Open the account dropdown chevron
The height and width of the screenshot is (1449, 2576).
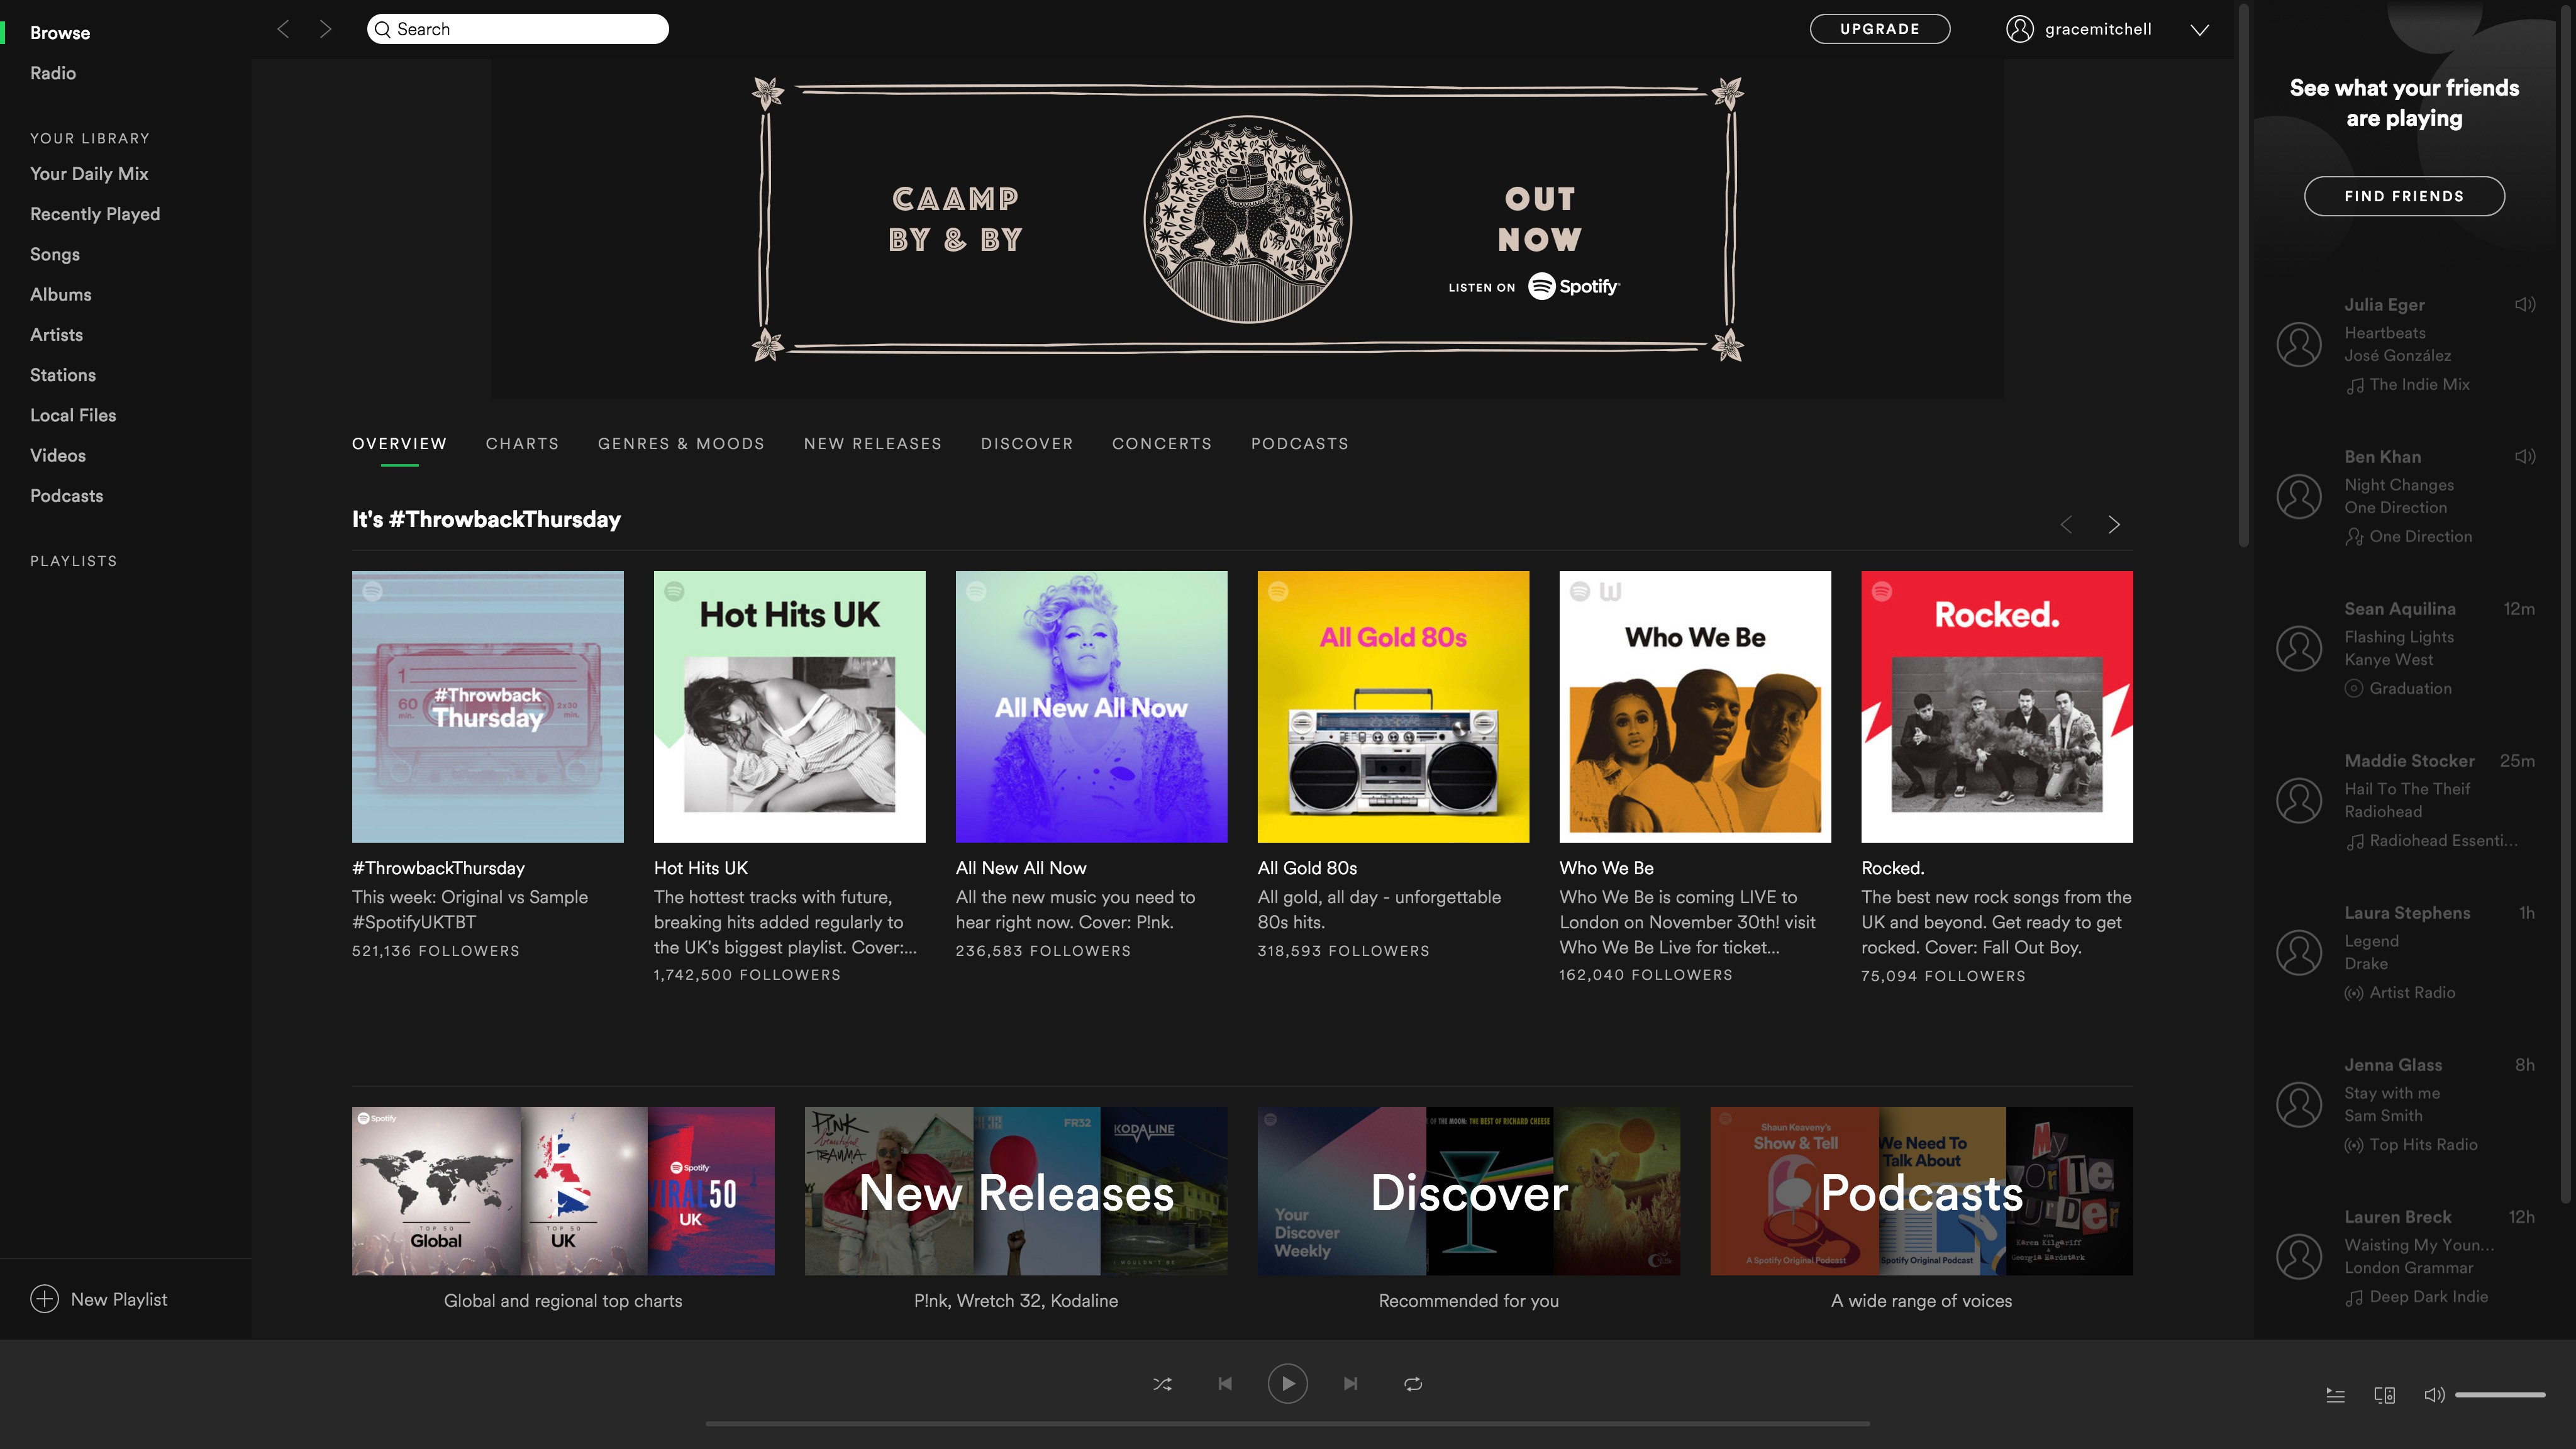click(2200, 30)
